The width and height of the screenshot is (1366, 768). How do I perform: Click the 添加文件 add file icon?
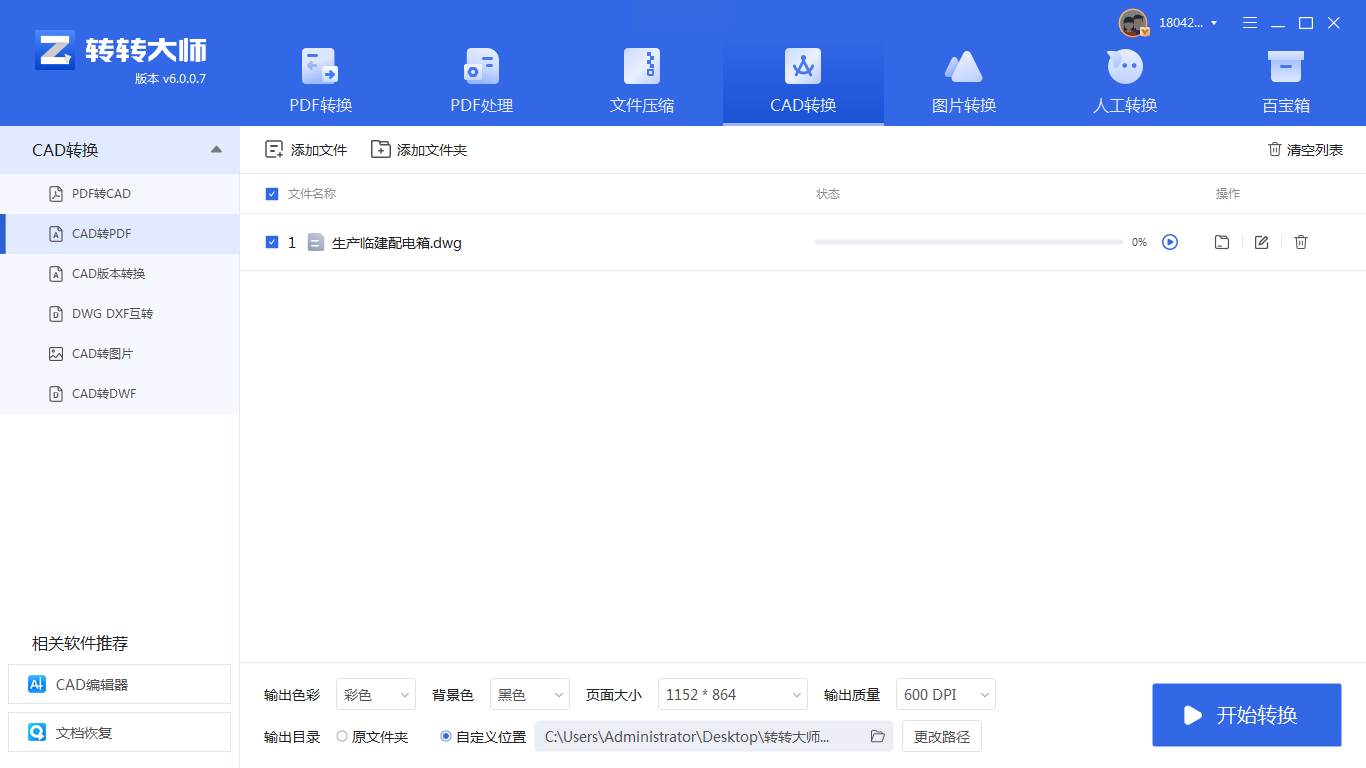pyautogui.click(x=274, y=150)
